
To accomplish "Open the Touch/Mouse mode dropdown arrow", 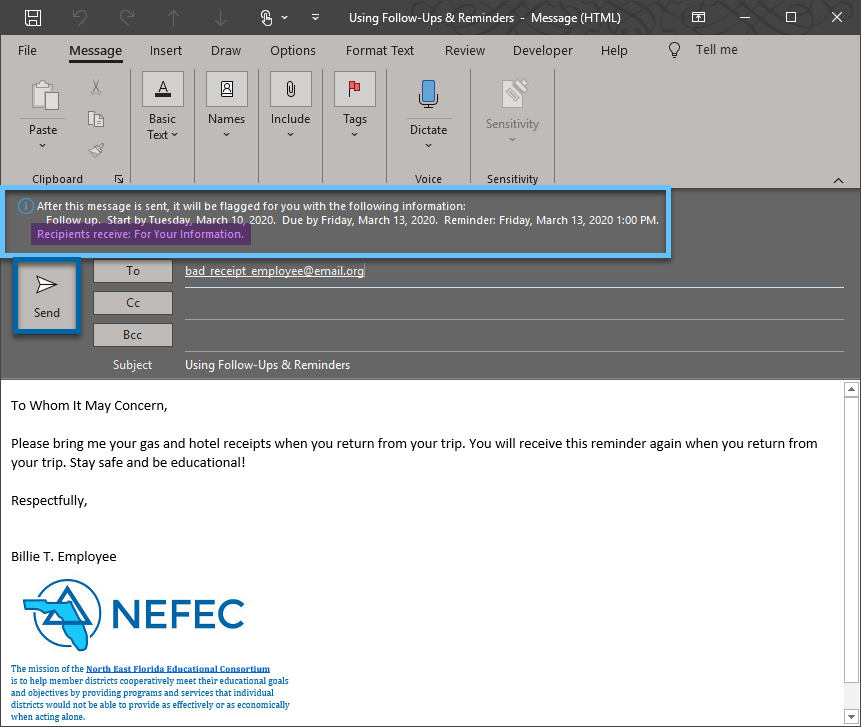I will [x=284, y=18].
